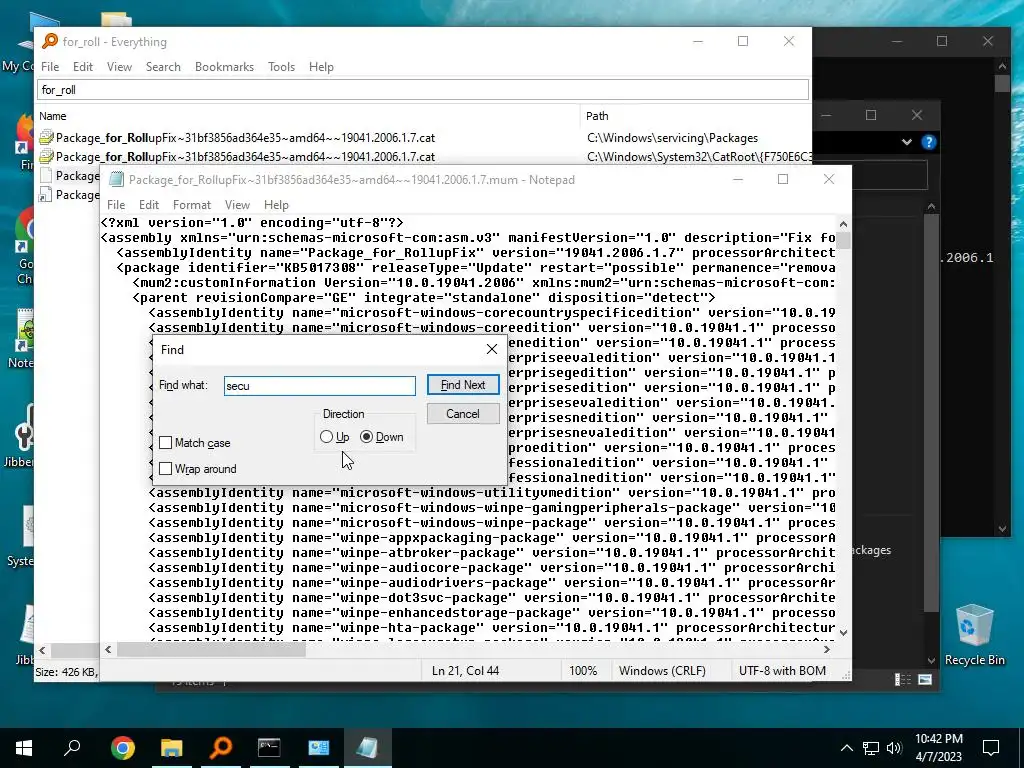Click Everything horizontal scroll left arrow

(42, 650)
